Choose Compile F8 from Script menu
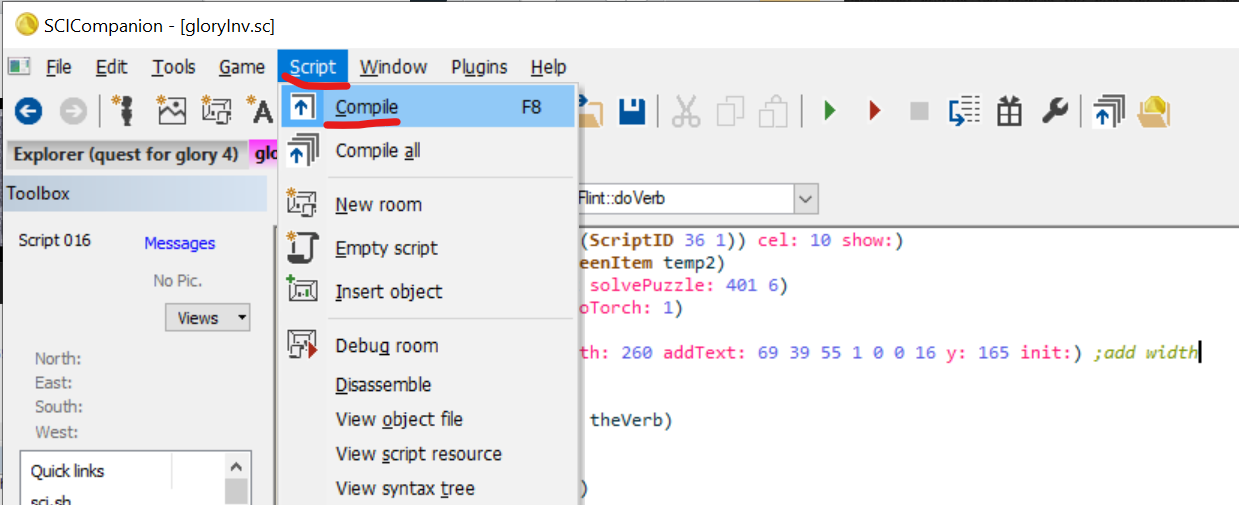This screenshot has height=505, width=1239. [428, 107]
